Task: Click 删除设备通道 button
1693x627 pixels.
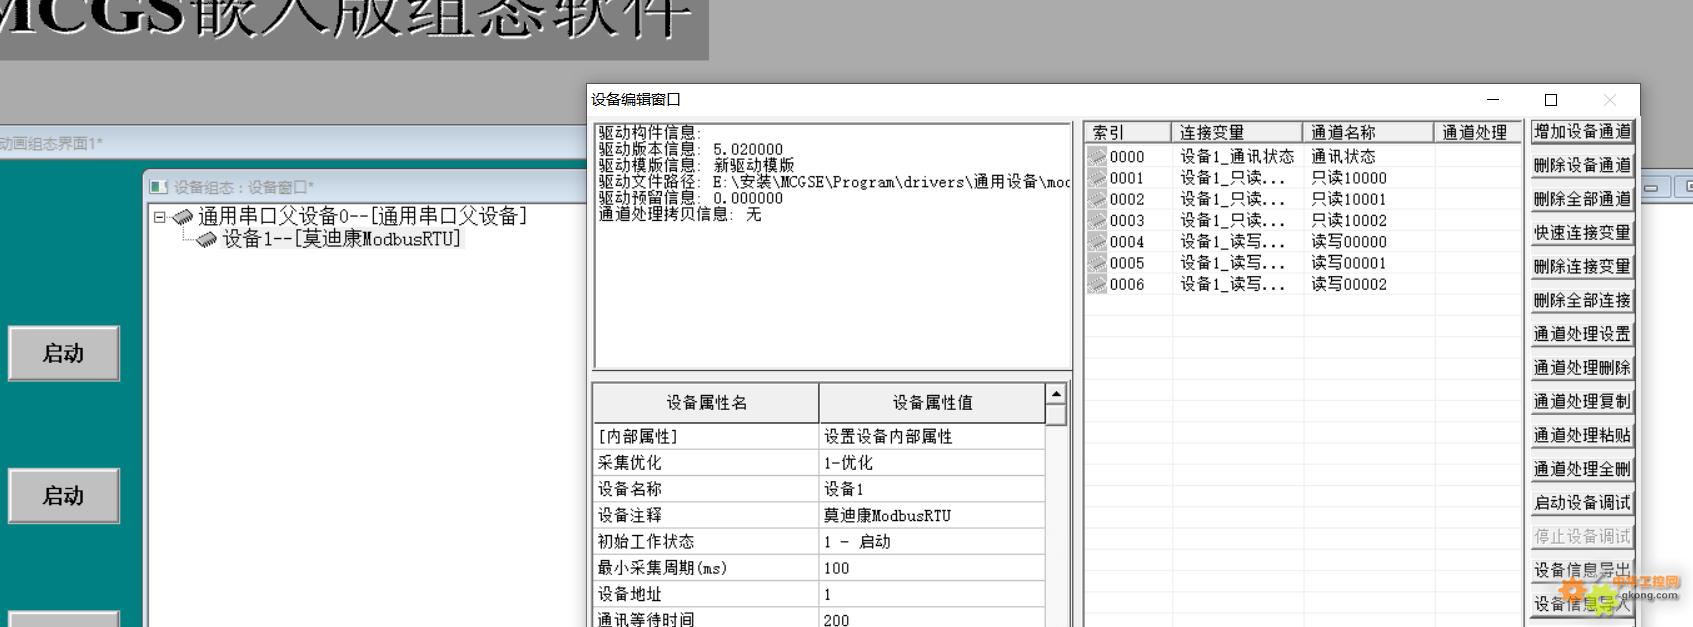Action: coord(1582,165)
